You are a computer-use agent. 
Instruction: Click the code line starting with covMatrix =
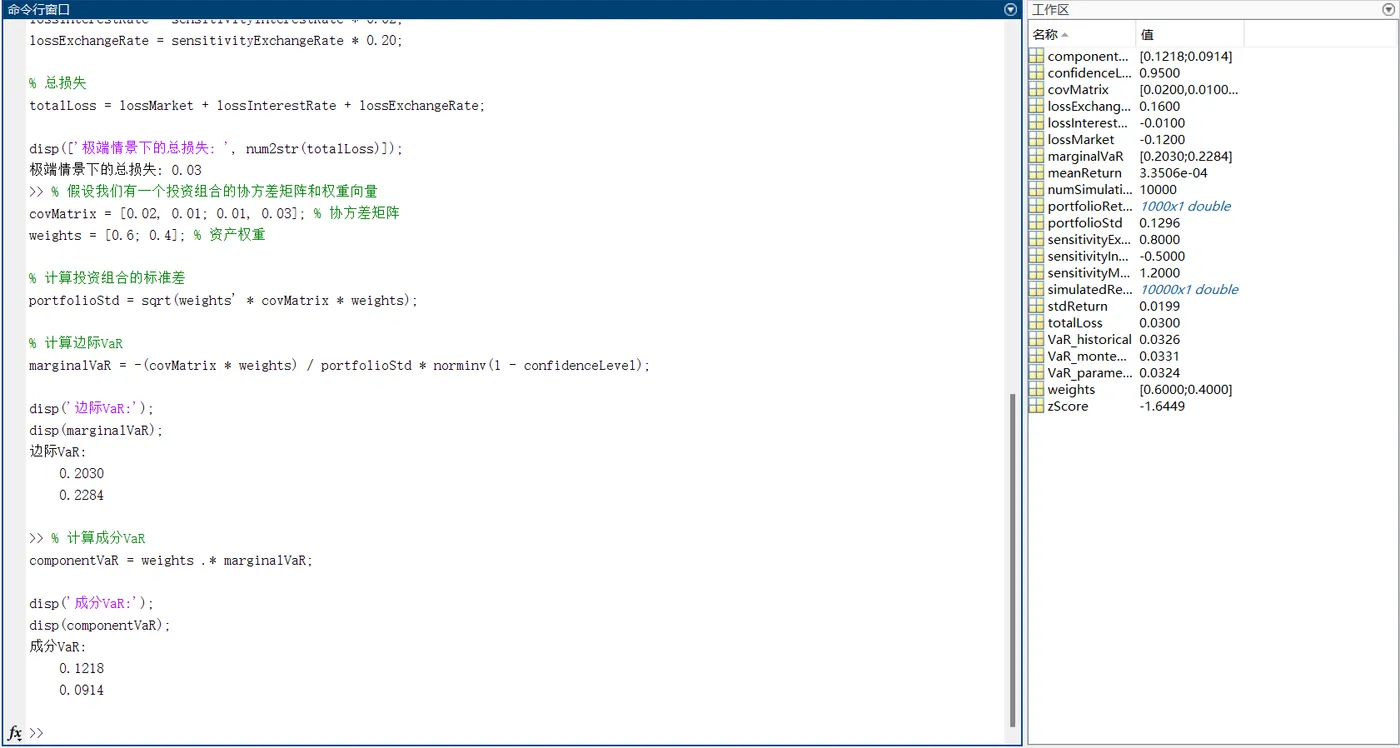click(214, 214)
